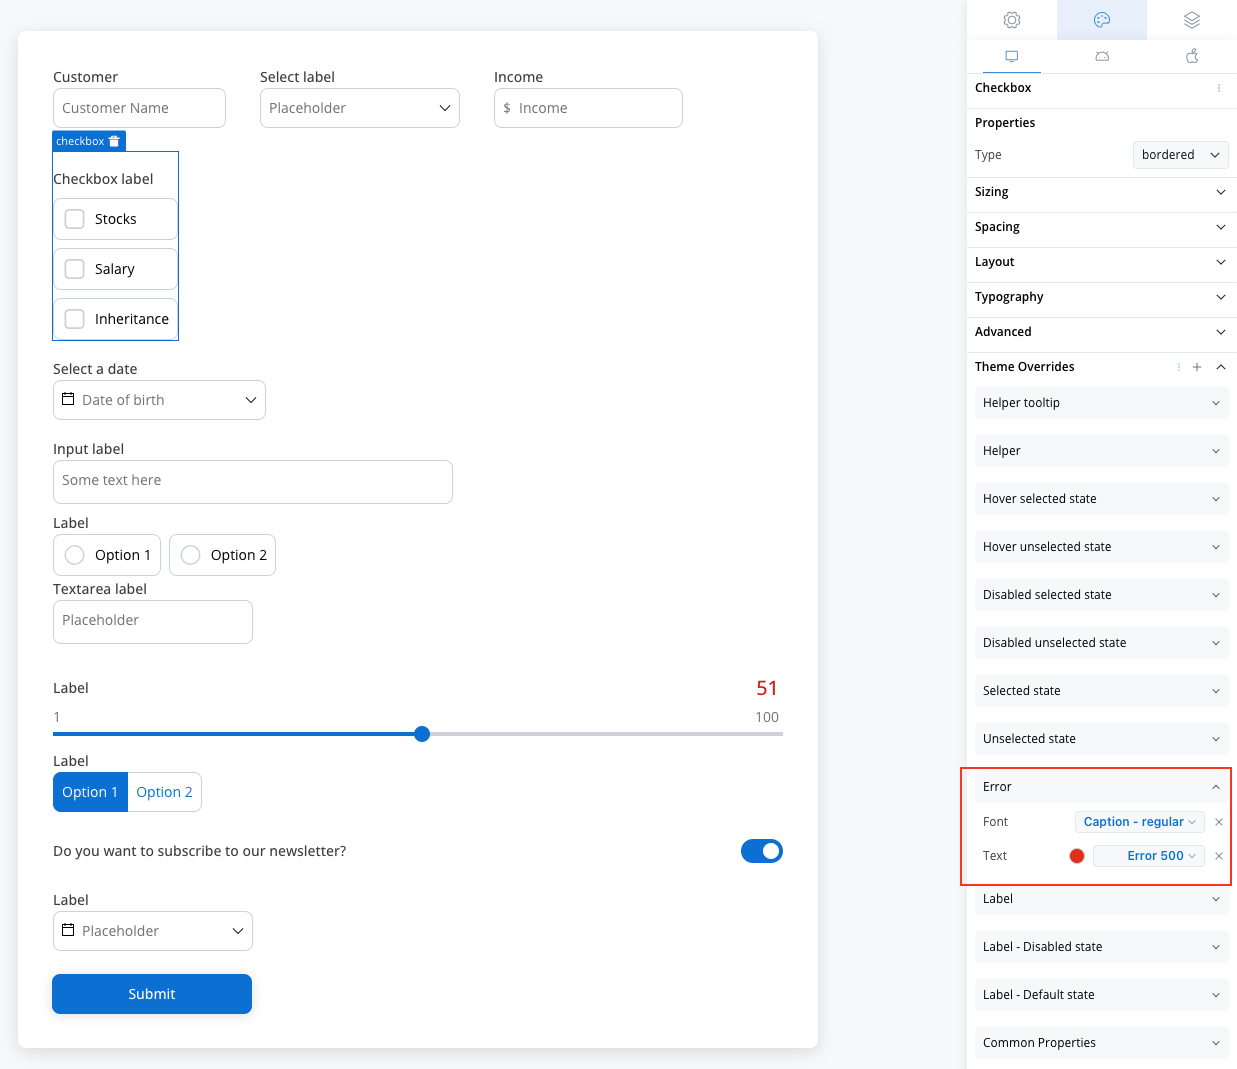Viewport: 1237px width, 1069px height.
Task: Click calendar icon in bottom Placeholder field
Action: point(68,930)
